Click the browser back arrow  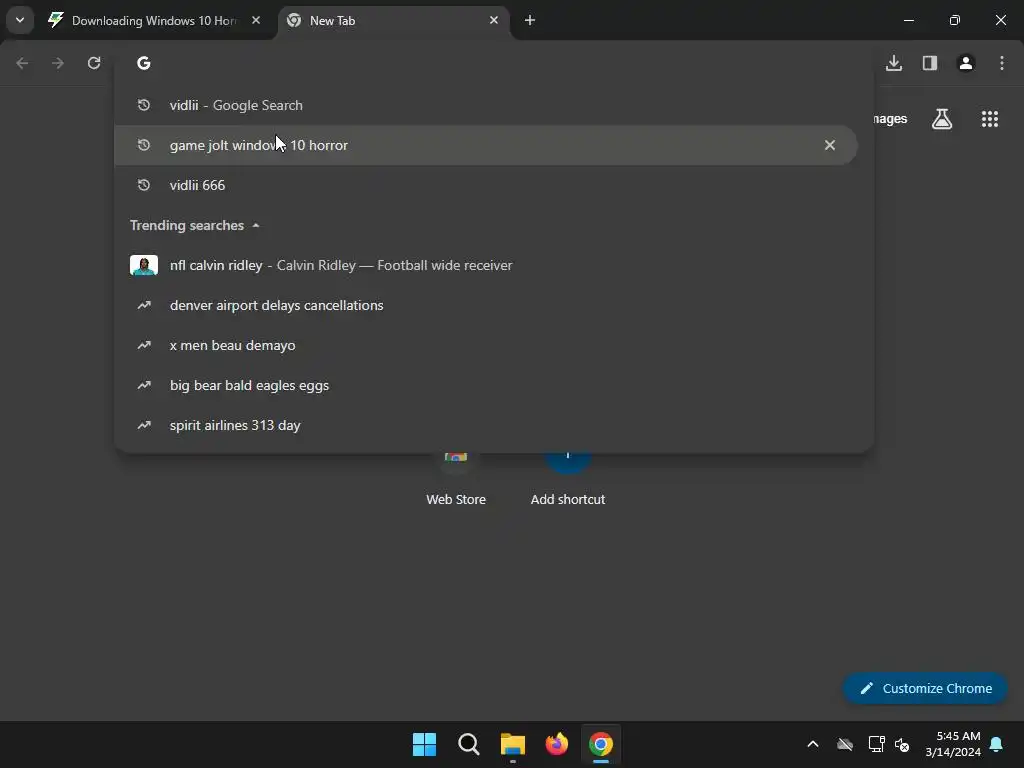tap(22, 63)
